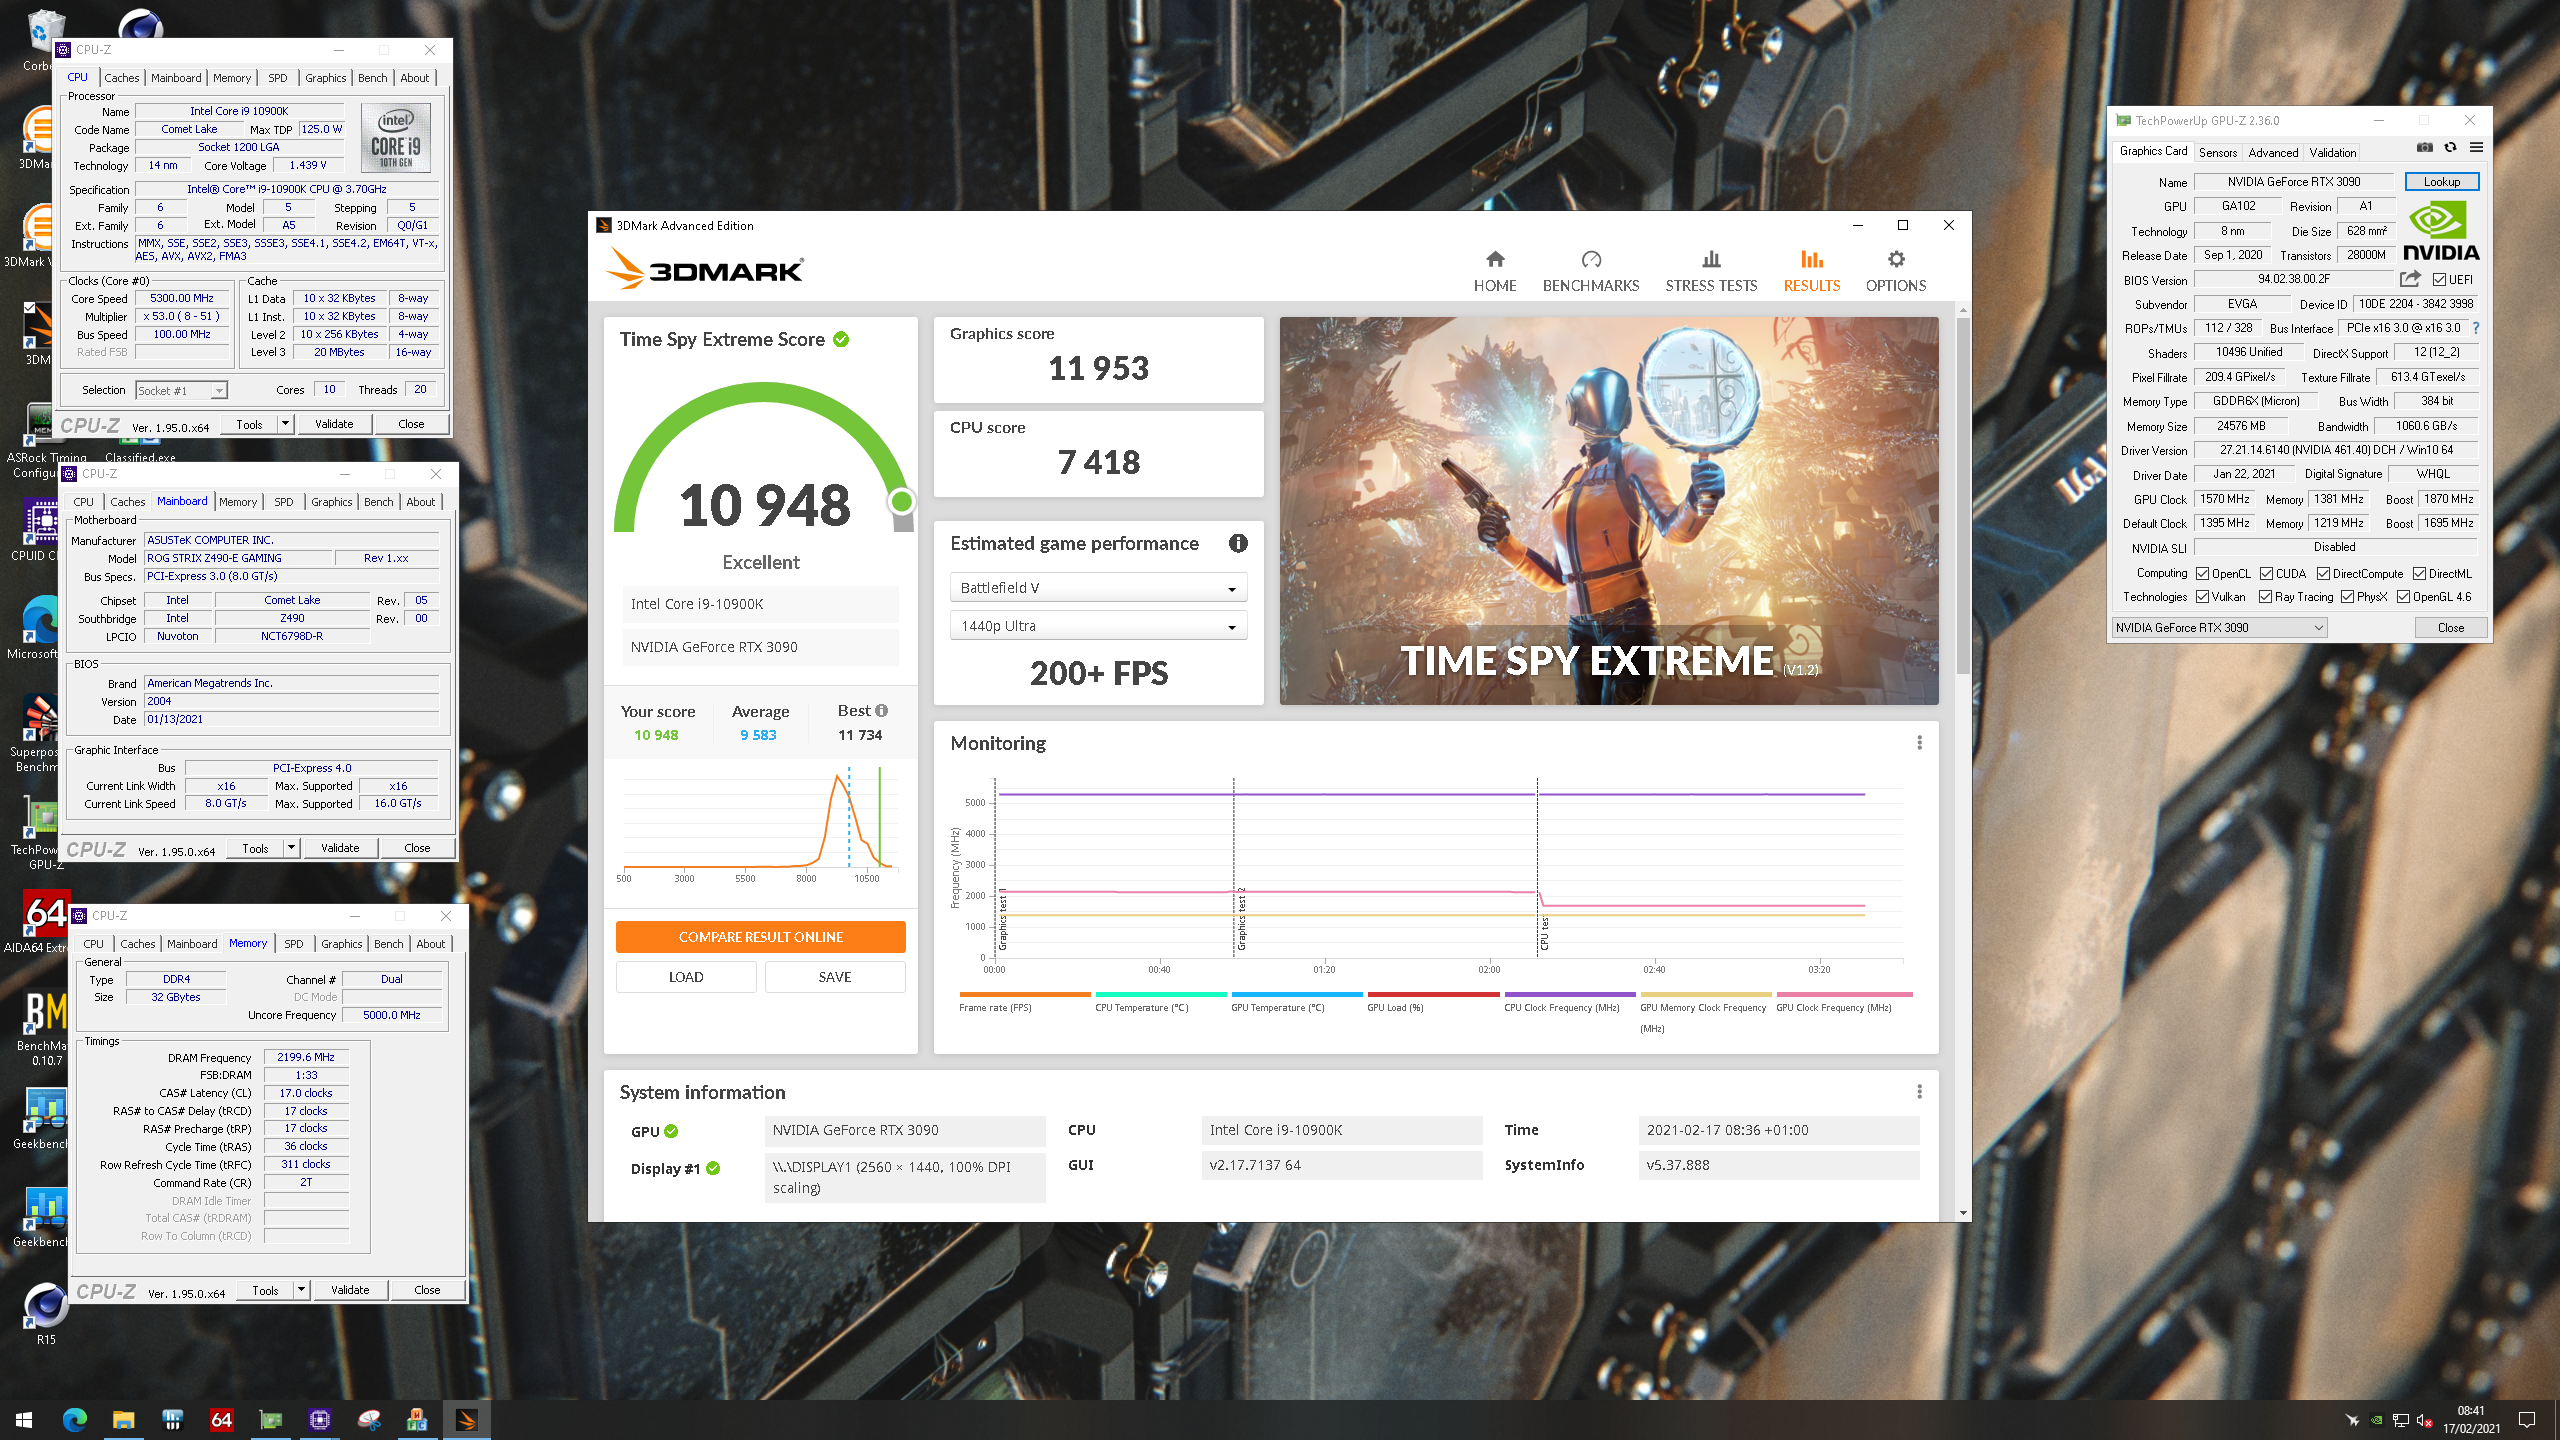
Task: Click the Time Spy Extreme thumbnail image
Action: 1609,511
